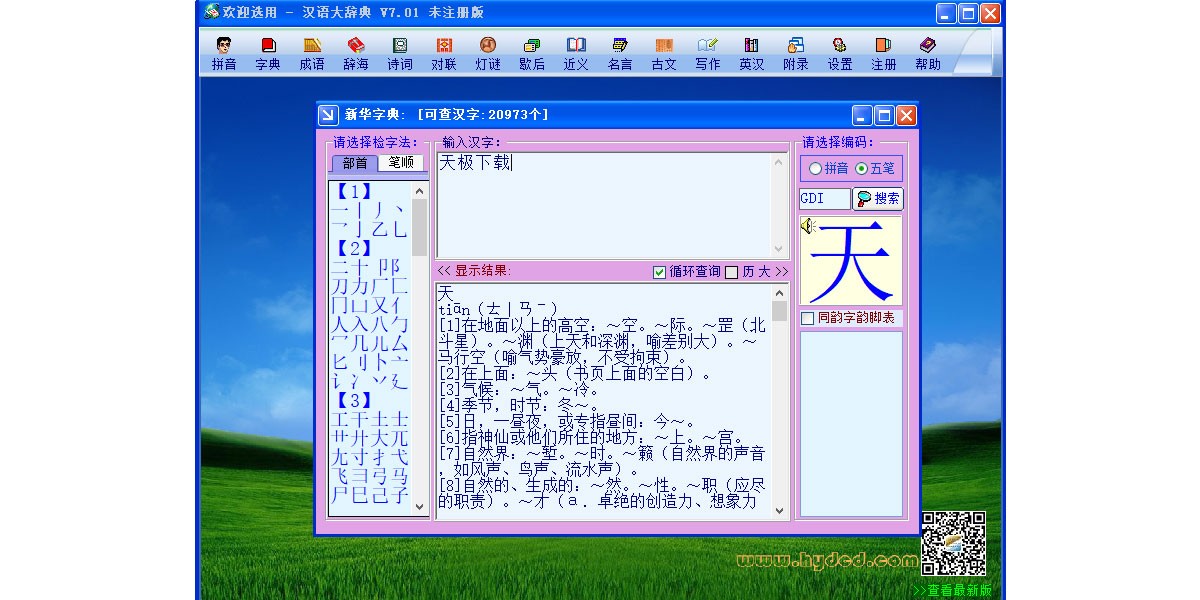Open the 古文 classical texts module

tap(664, 54)
